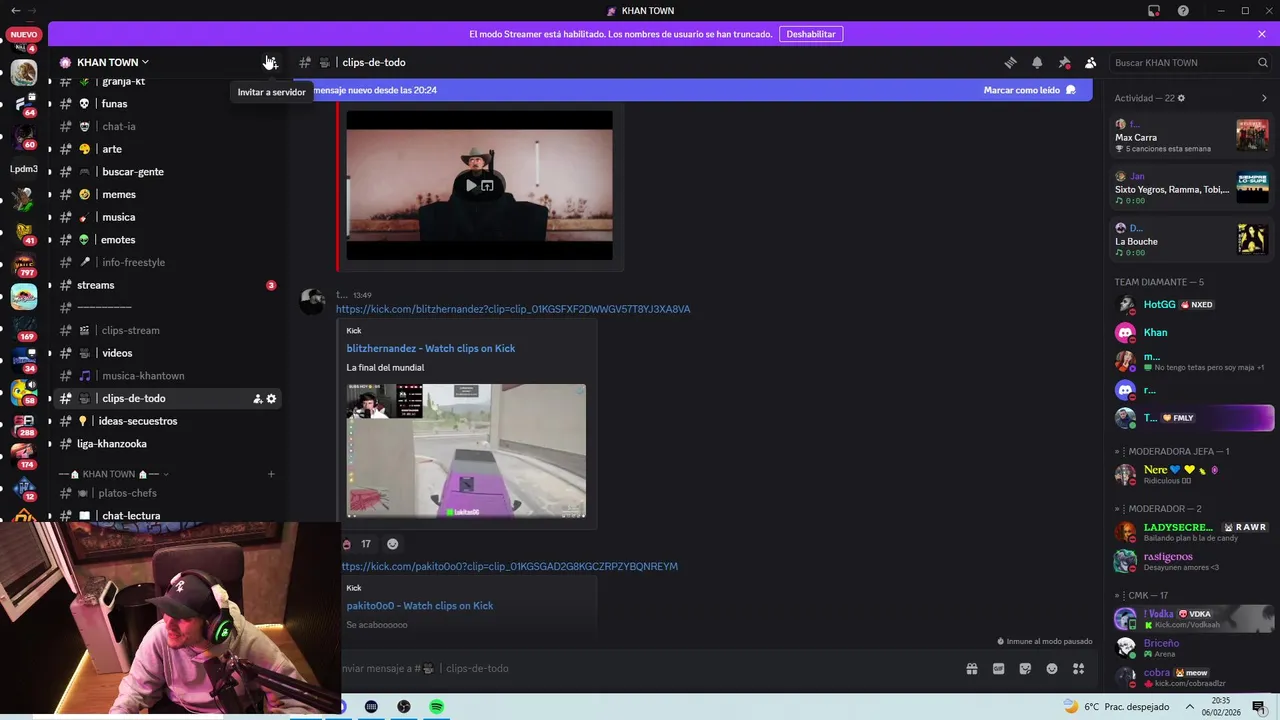Toggle the reaction with count 17
Image resolution: width=1280 pixels, height=720 pixels.
click(x=357, y=544)
